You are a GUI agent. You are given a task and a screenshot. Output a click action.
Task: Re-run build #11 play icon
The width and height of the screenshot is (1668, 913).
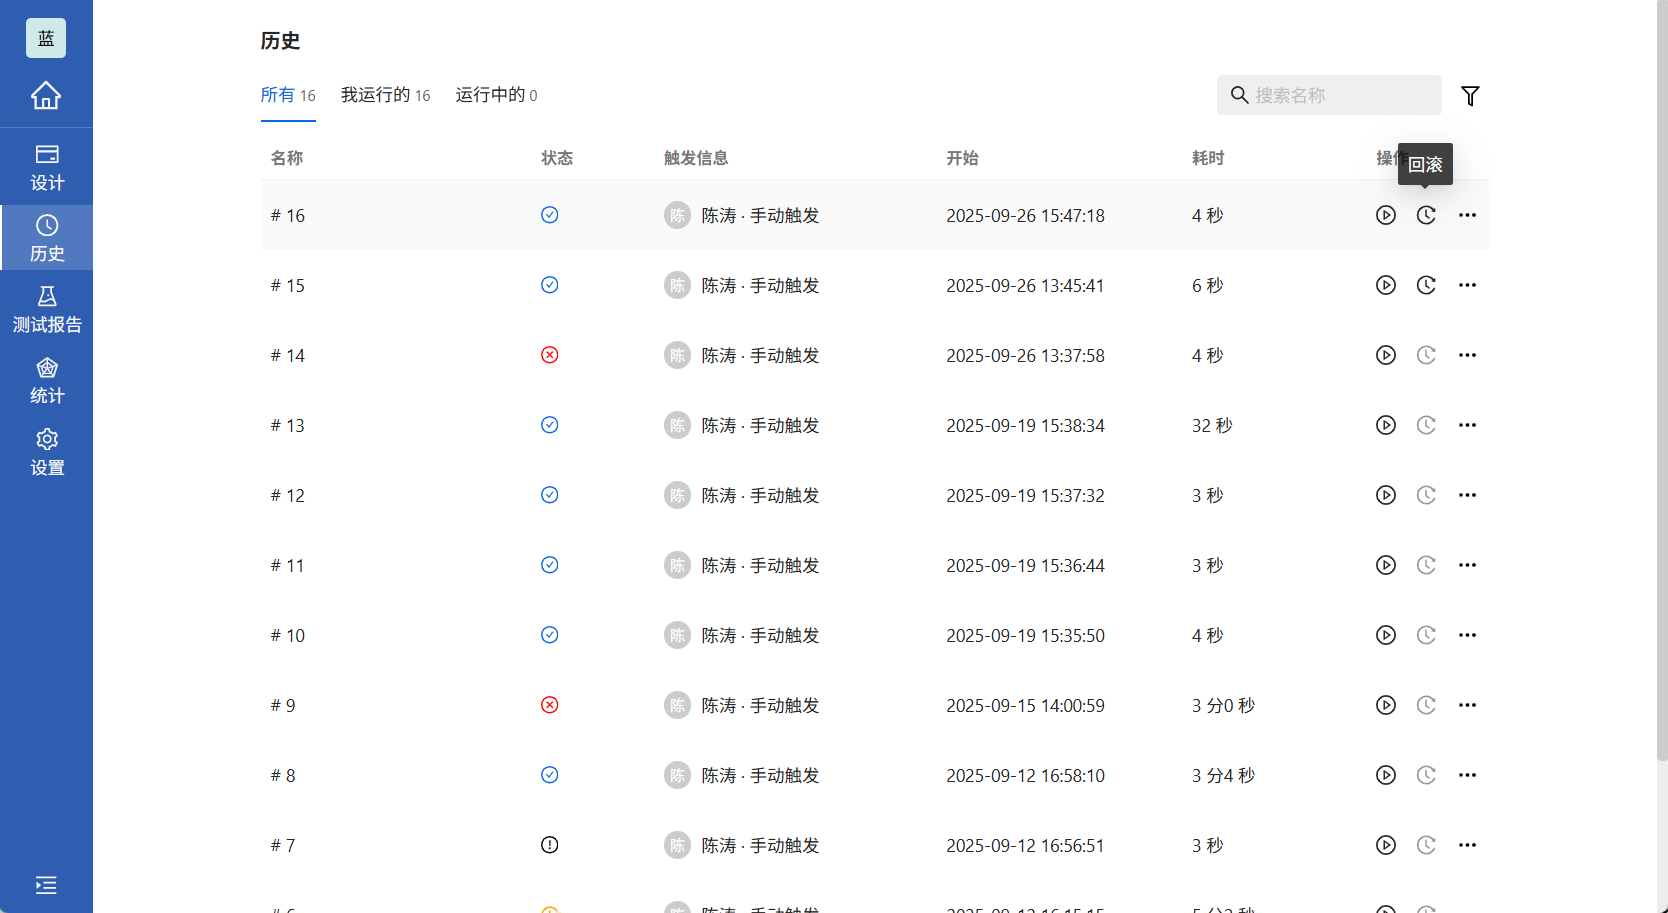pos(1386,565)
